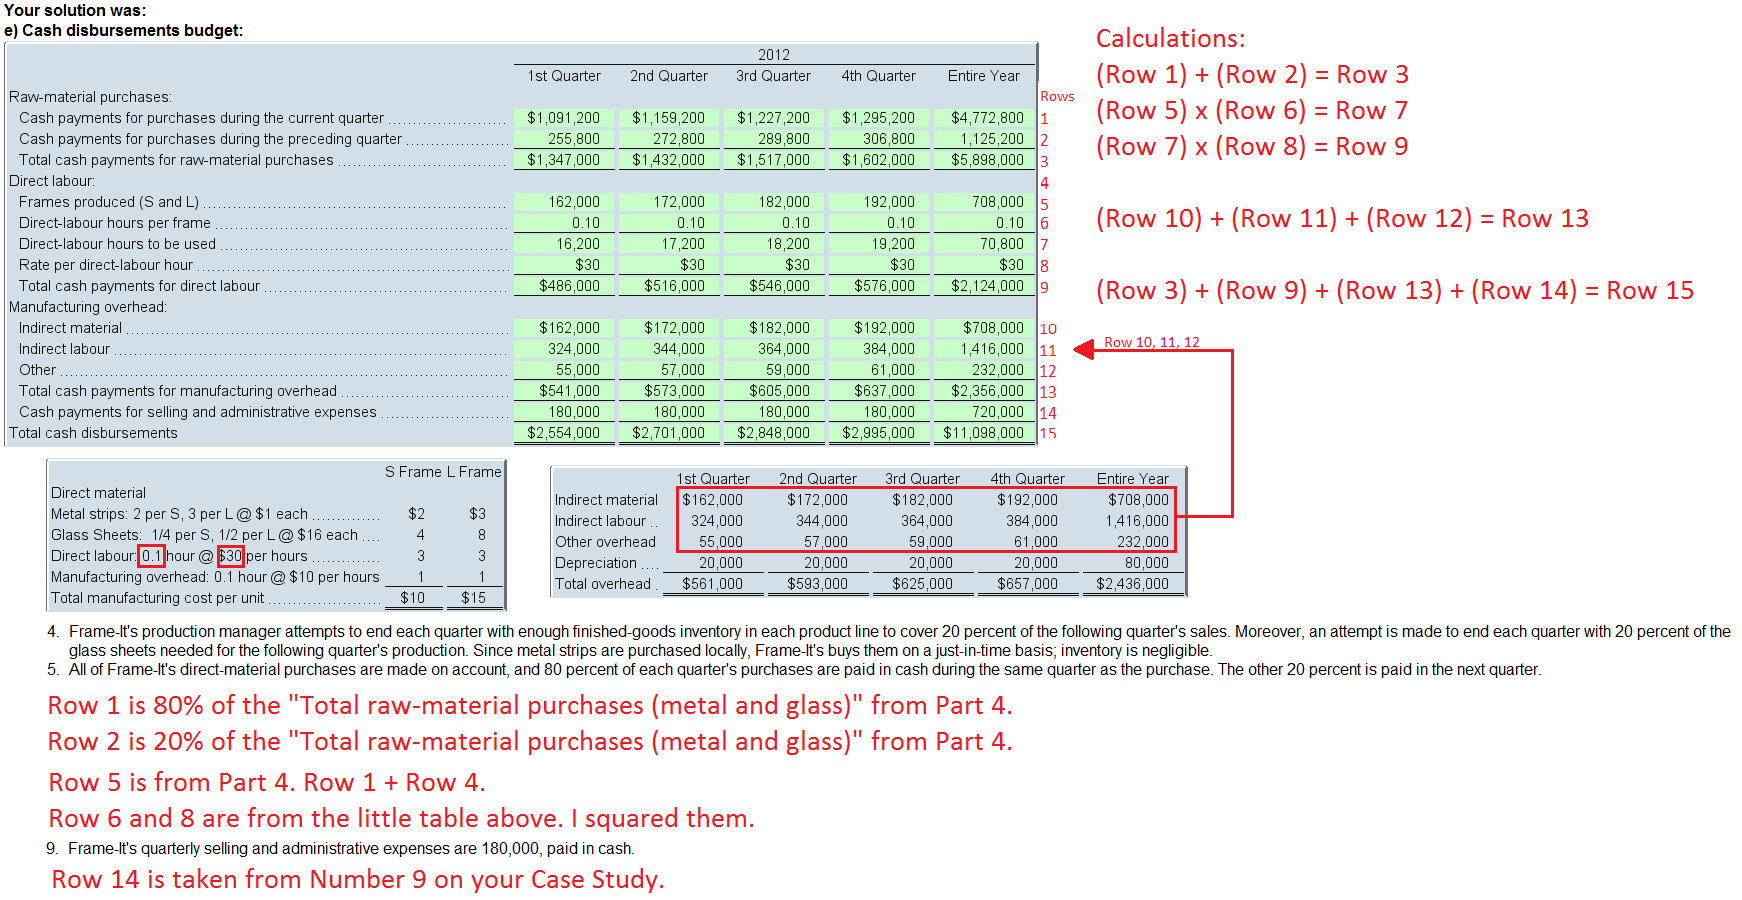Viewport: 1742px width, 900px height.
Task: Click the "Row 14 is taken from Number 9" note
Action: tap(357, 880)
